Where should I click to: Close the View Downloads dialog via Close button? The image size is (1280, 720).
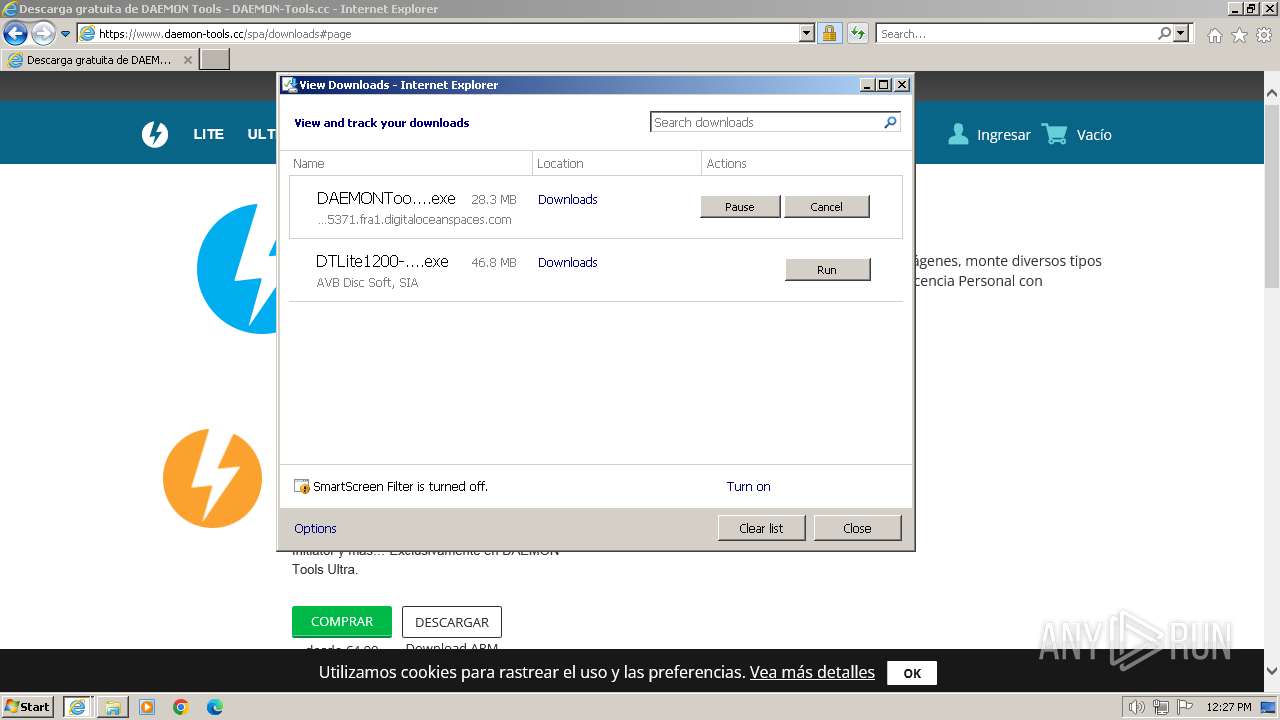click(x=857, y=528)
